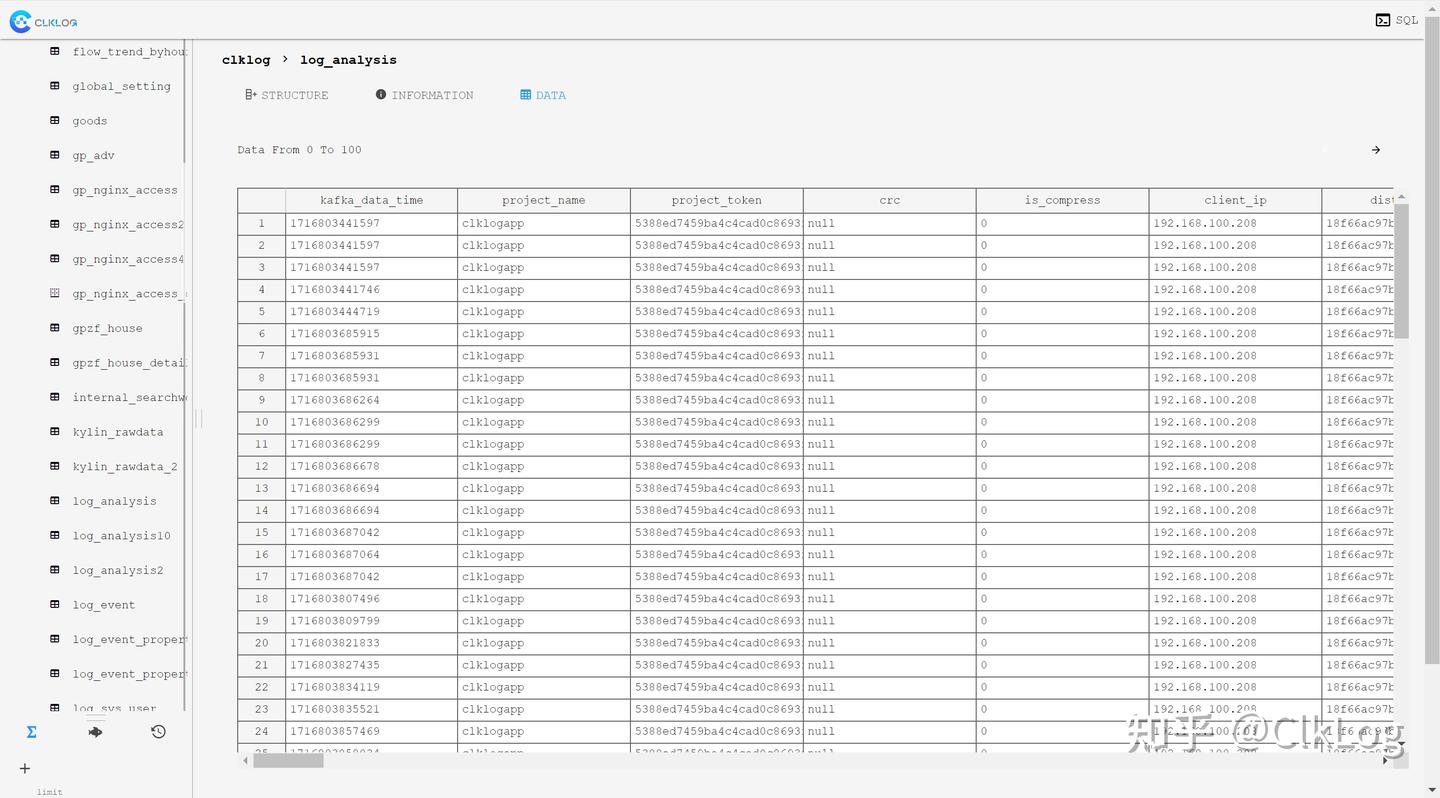
Task: Click the is_compress cell in row 2
Action: click(x=1063, y=245)
